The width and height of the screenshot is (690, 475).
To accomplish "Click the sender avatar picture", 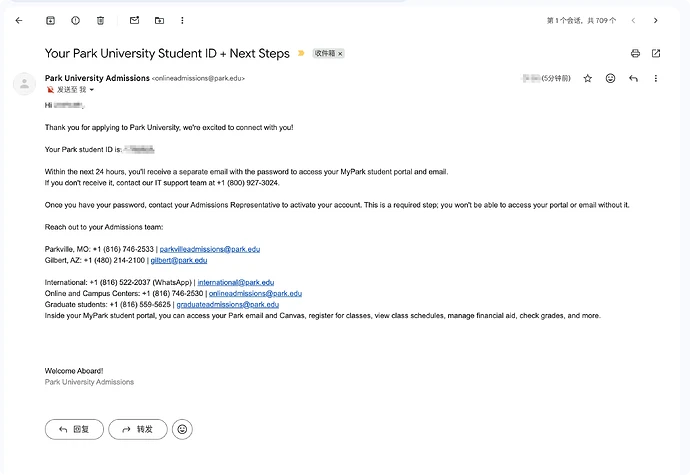I will tap(24, 83).
